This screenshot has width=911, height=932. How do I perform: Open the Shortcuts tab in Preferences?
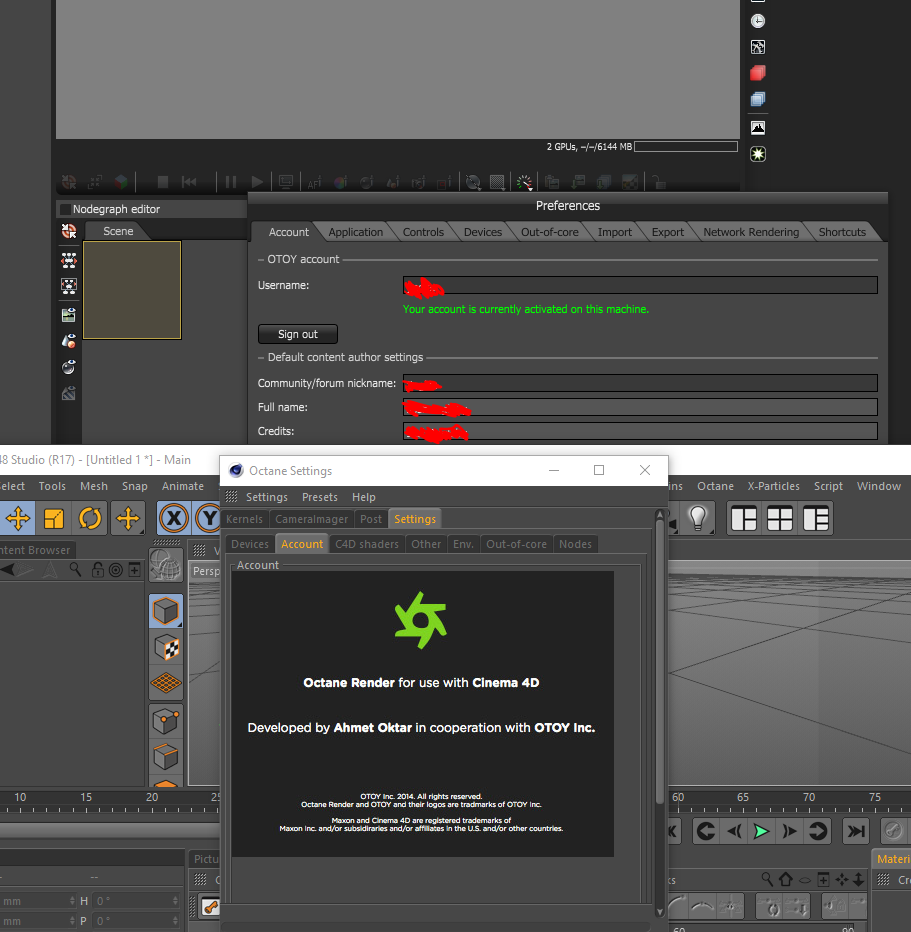coord(842,232)
